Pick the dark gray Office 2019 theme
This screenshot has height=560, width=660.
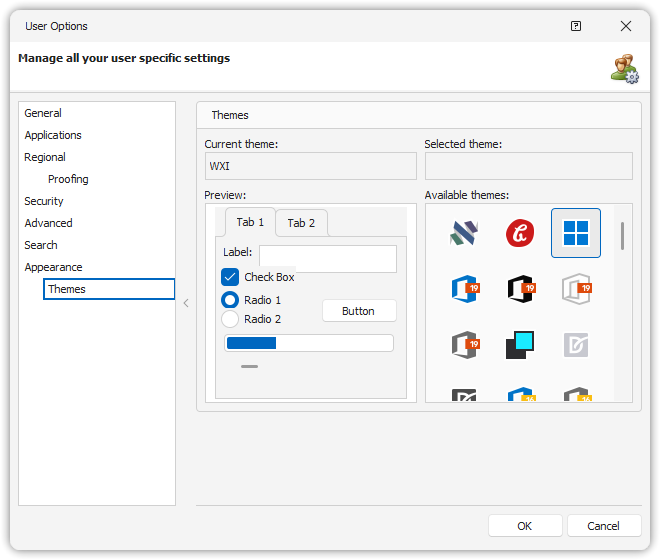[464, 345]
